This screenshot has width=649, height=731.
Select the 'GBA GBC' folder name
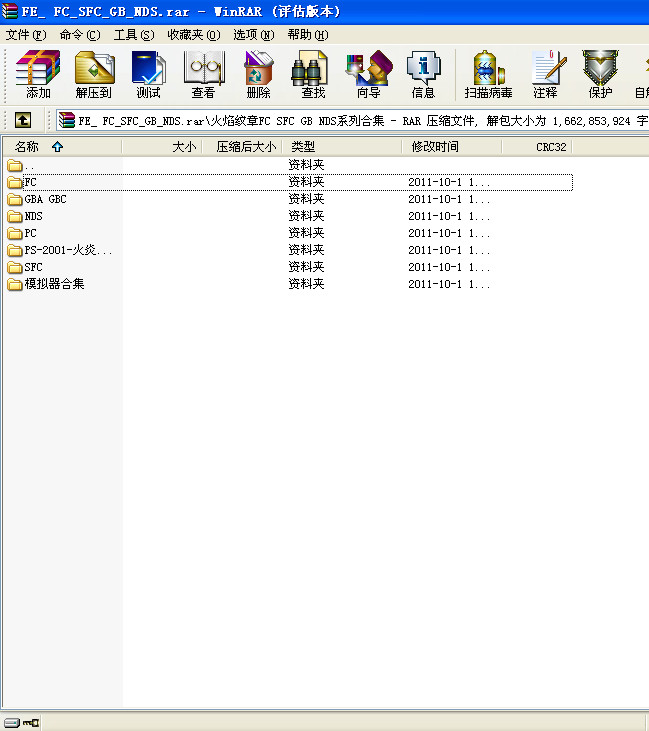(x=45, y=200)
